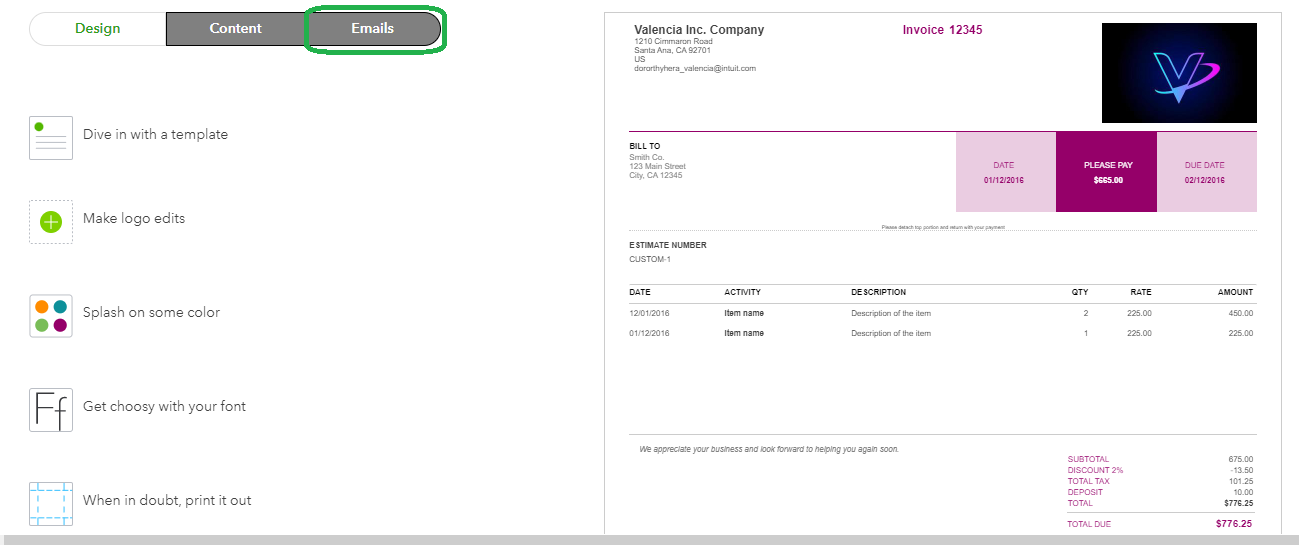Click the Valencia logo in invoice preview
This screenshot has height=545, width=1299.
click(x=1179, y=73)
